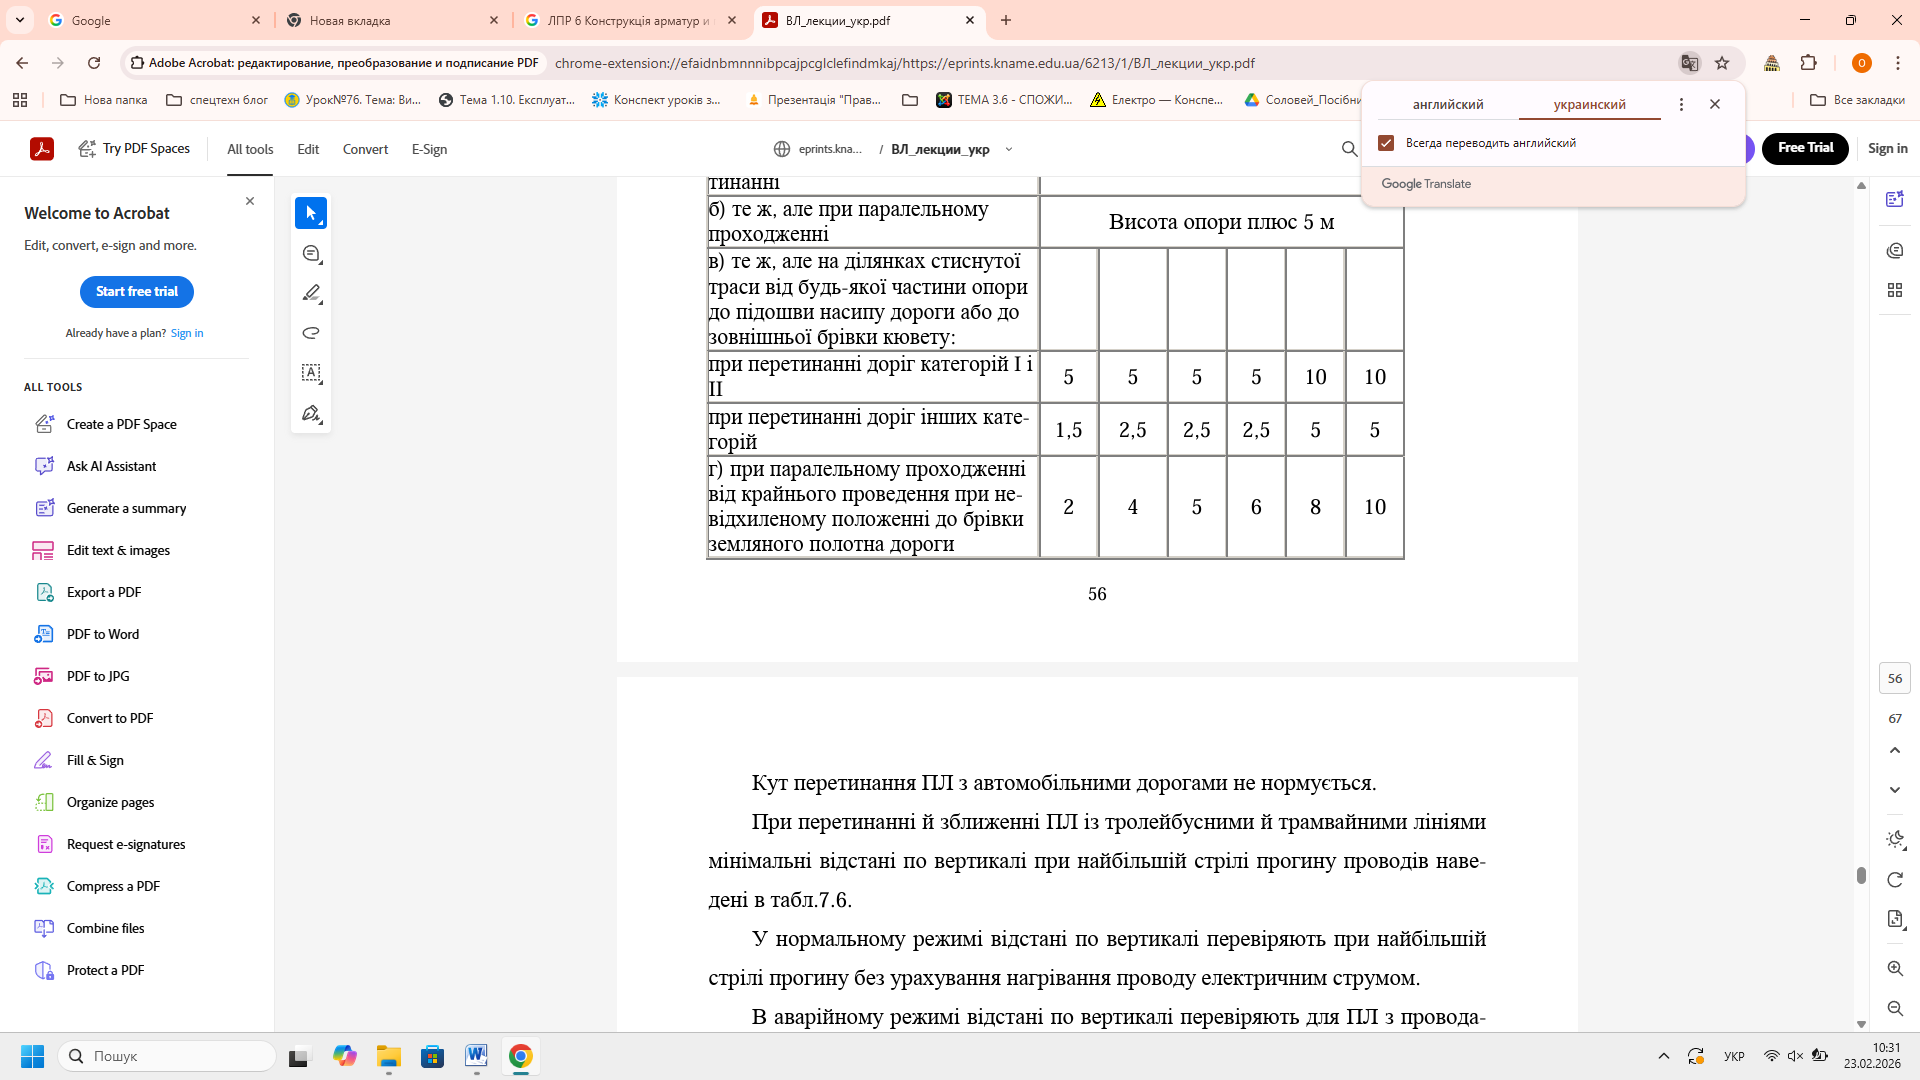Open the Ask AI Assistant tool
The height and width of the screenshot is (1080, 1920).
click(x=111, y=466)
